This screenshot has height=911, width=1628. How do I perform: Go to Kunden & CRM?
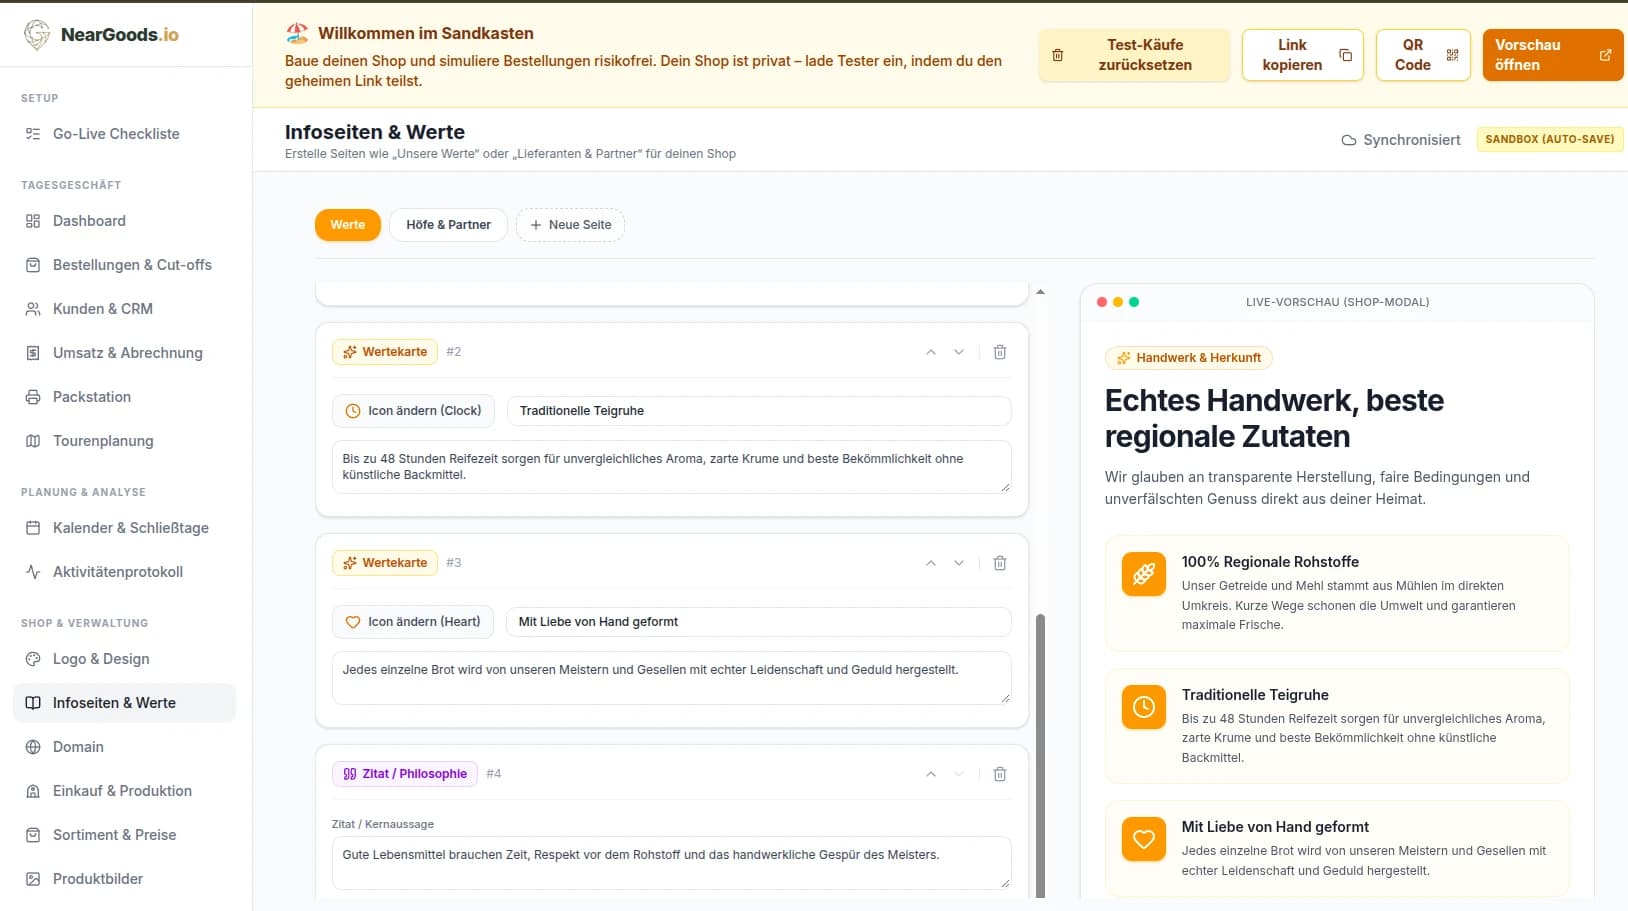(x=125, y=309)
